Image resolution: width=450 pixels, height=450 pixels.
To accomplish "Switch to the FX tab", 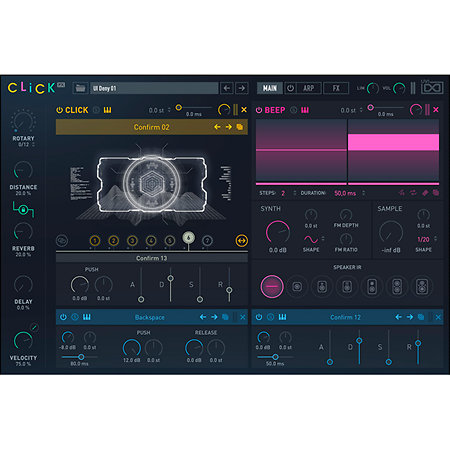I will tap(336, 88).
